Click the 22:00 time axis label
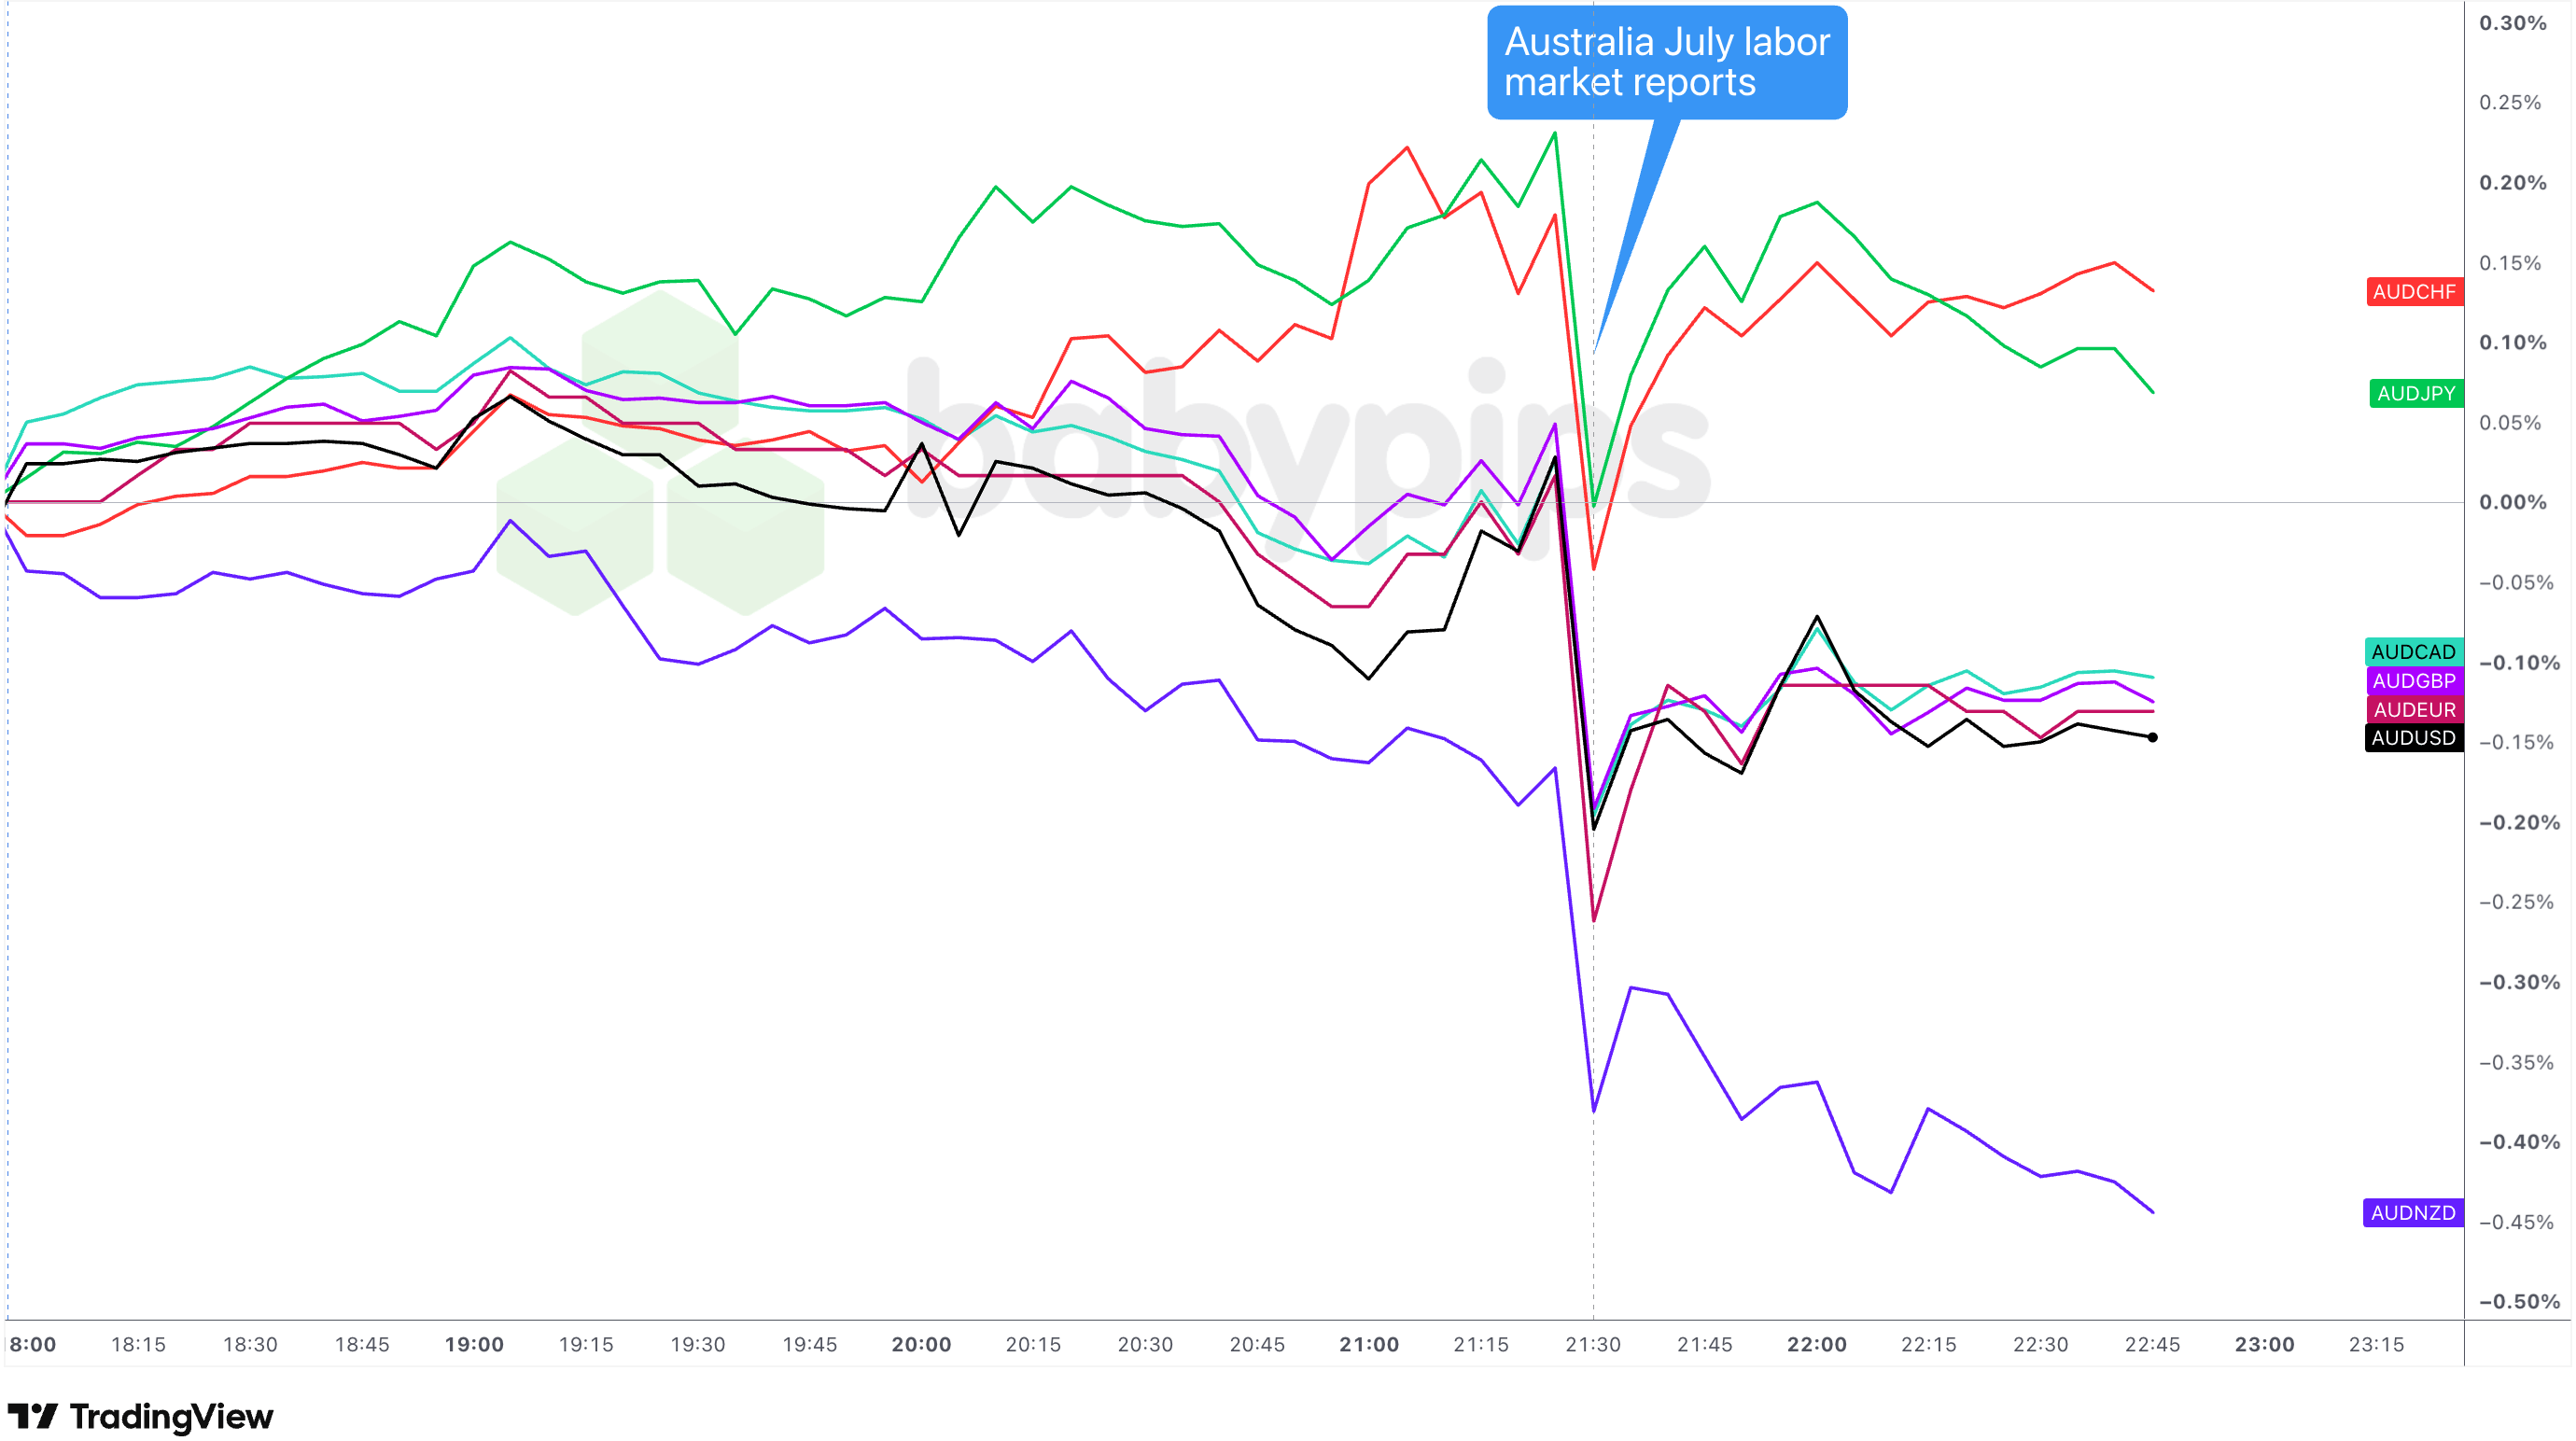The image size is (2576, 1441). click(1817, 1345)
